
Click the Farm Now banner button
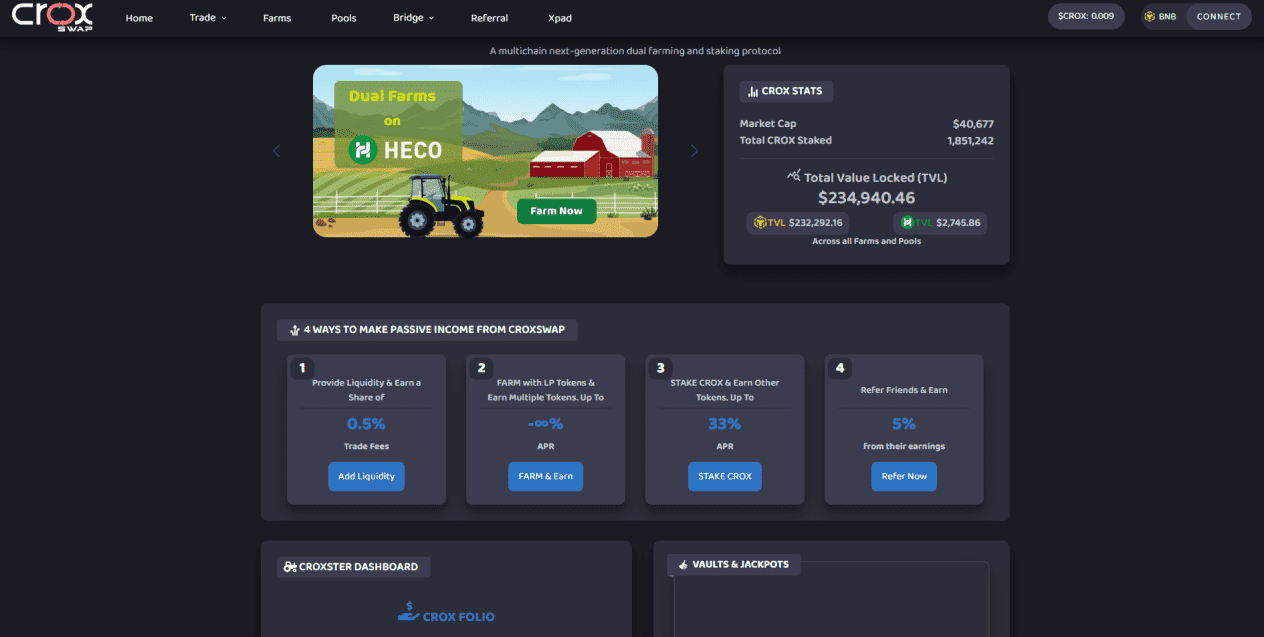[556, 211]
